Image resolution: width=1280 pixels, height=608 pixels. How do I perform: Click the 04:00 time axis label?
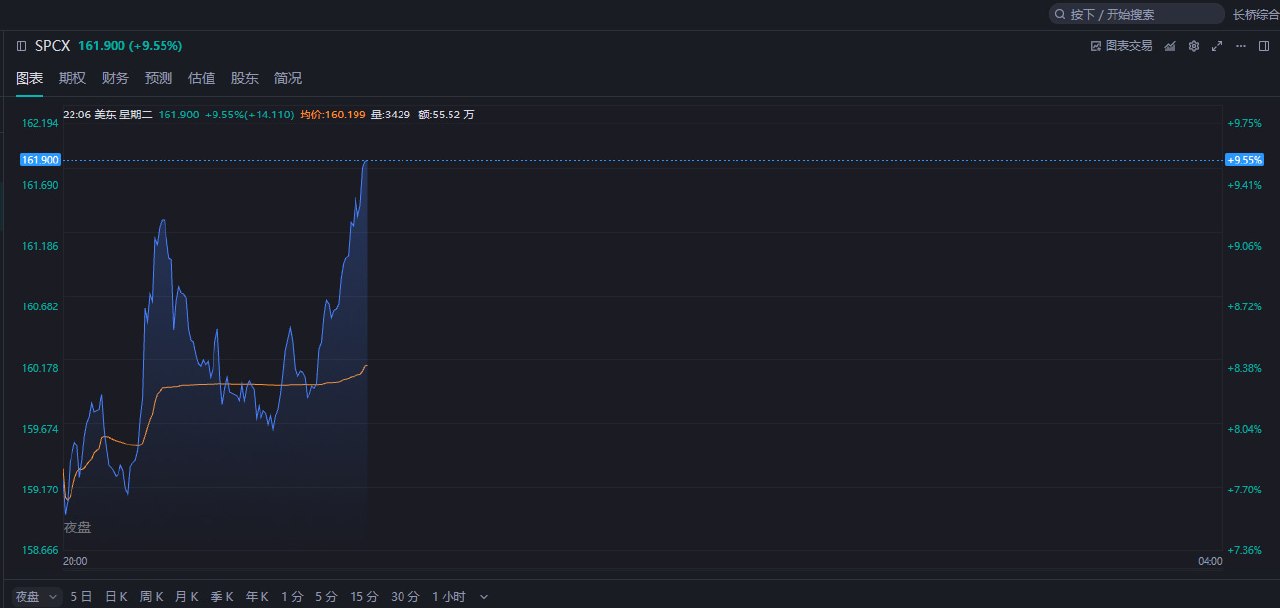click(x=1210, y=562)
